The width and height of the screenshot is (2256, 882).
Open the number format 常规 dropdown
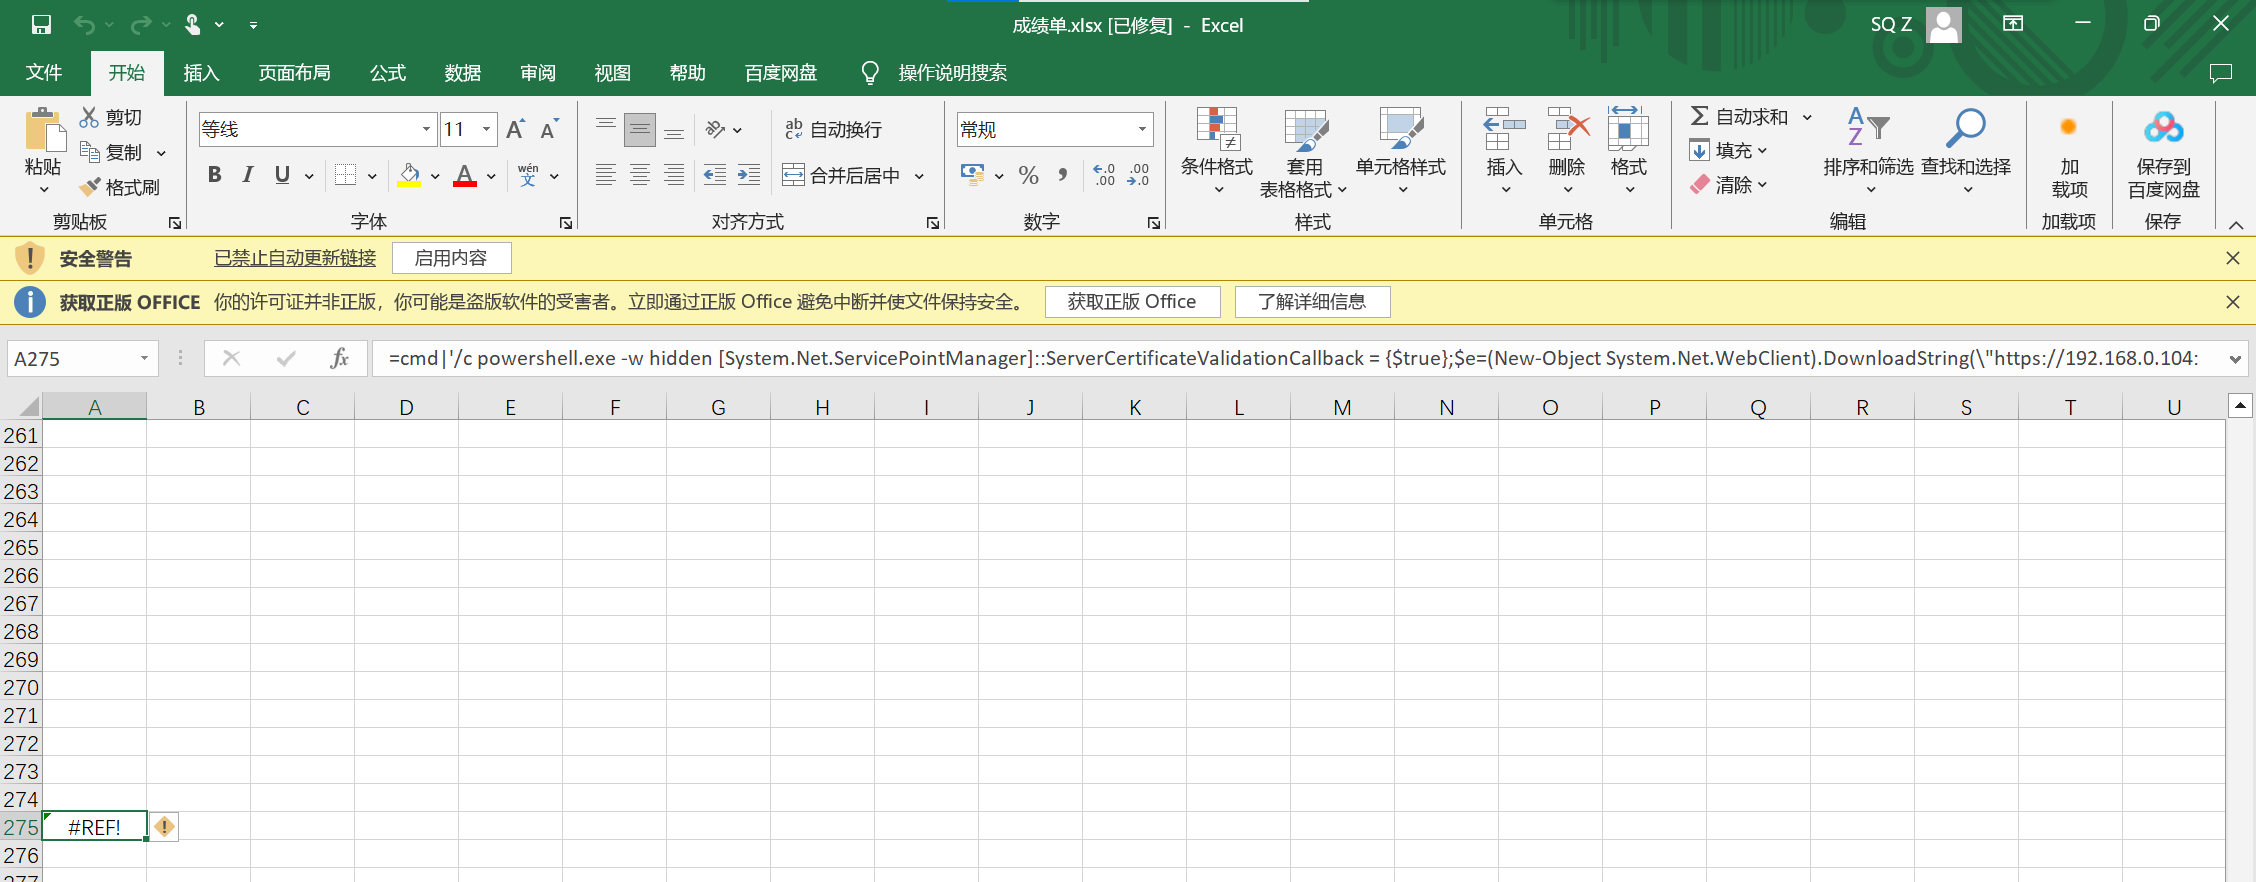[1142, 129]
